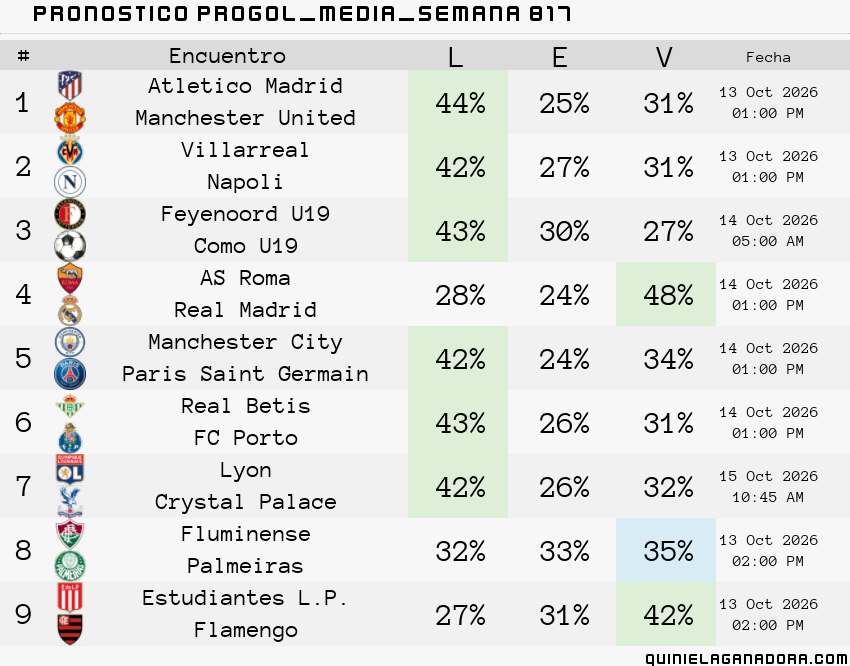Select the Real Madrid crest

pyautogui.click(x=70, y=310)
